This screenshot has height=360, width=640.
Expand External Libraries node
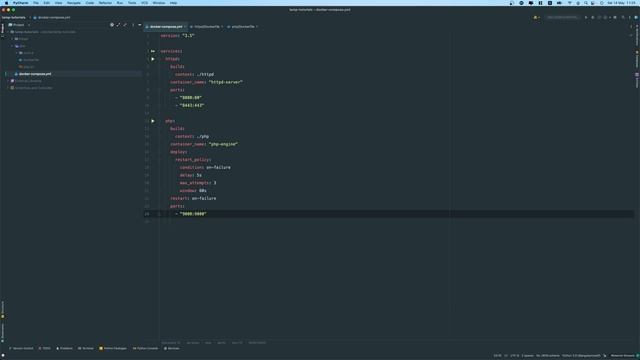tap(8, 81)
